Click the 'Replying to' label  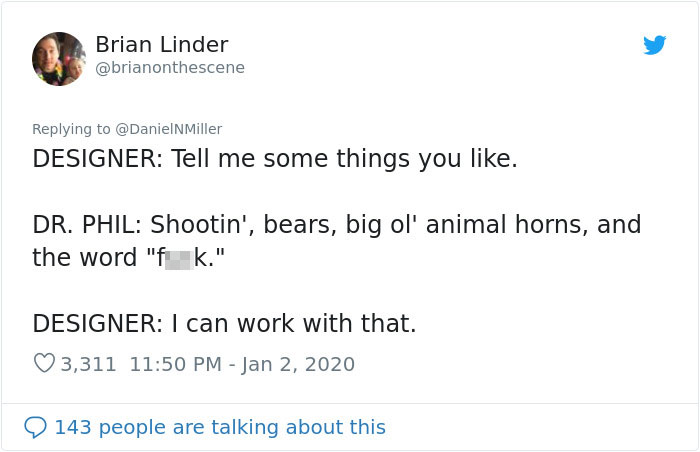pyautogui.click(x=71, y=129)
